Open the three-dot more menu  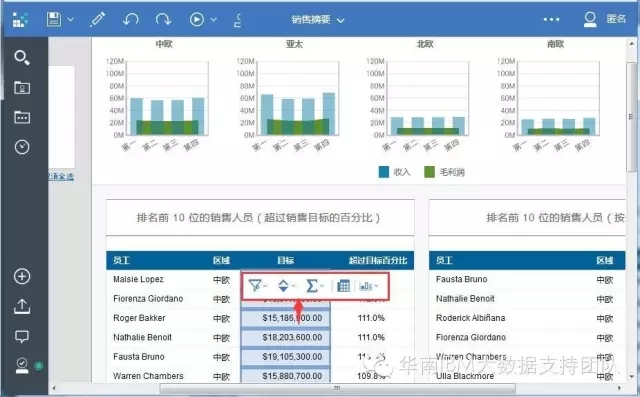(551, 19)
